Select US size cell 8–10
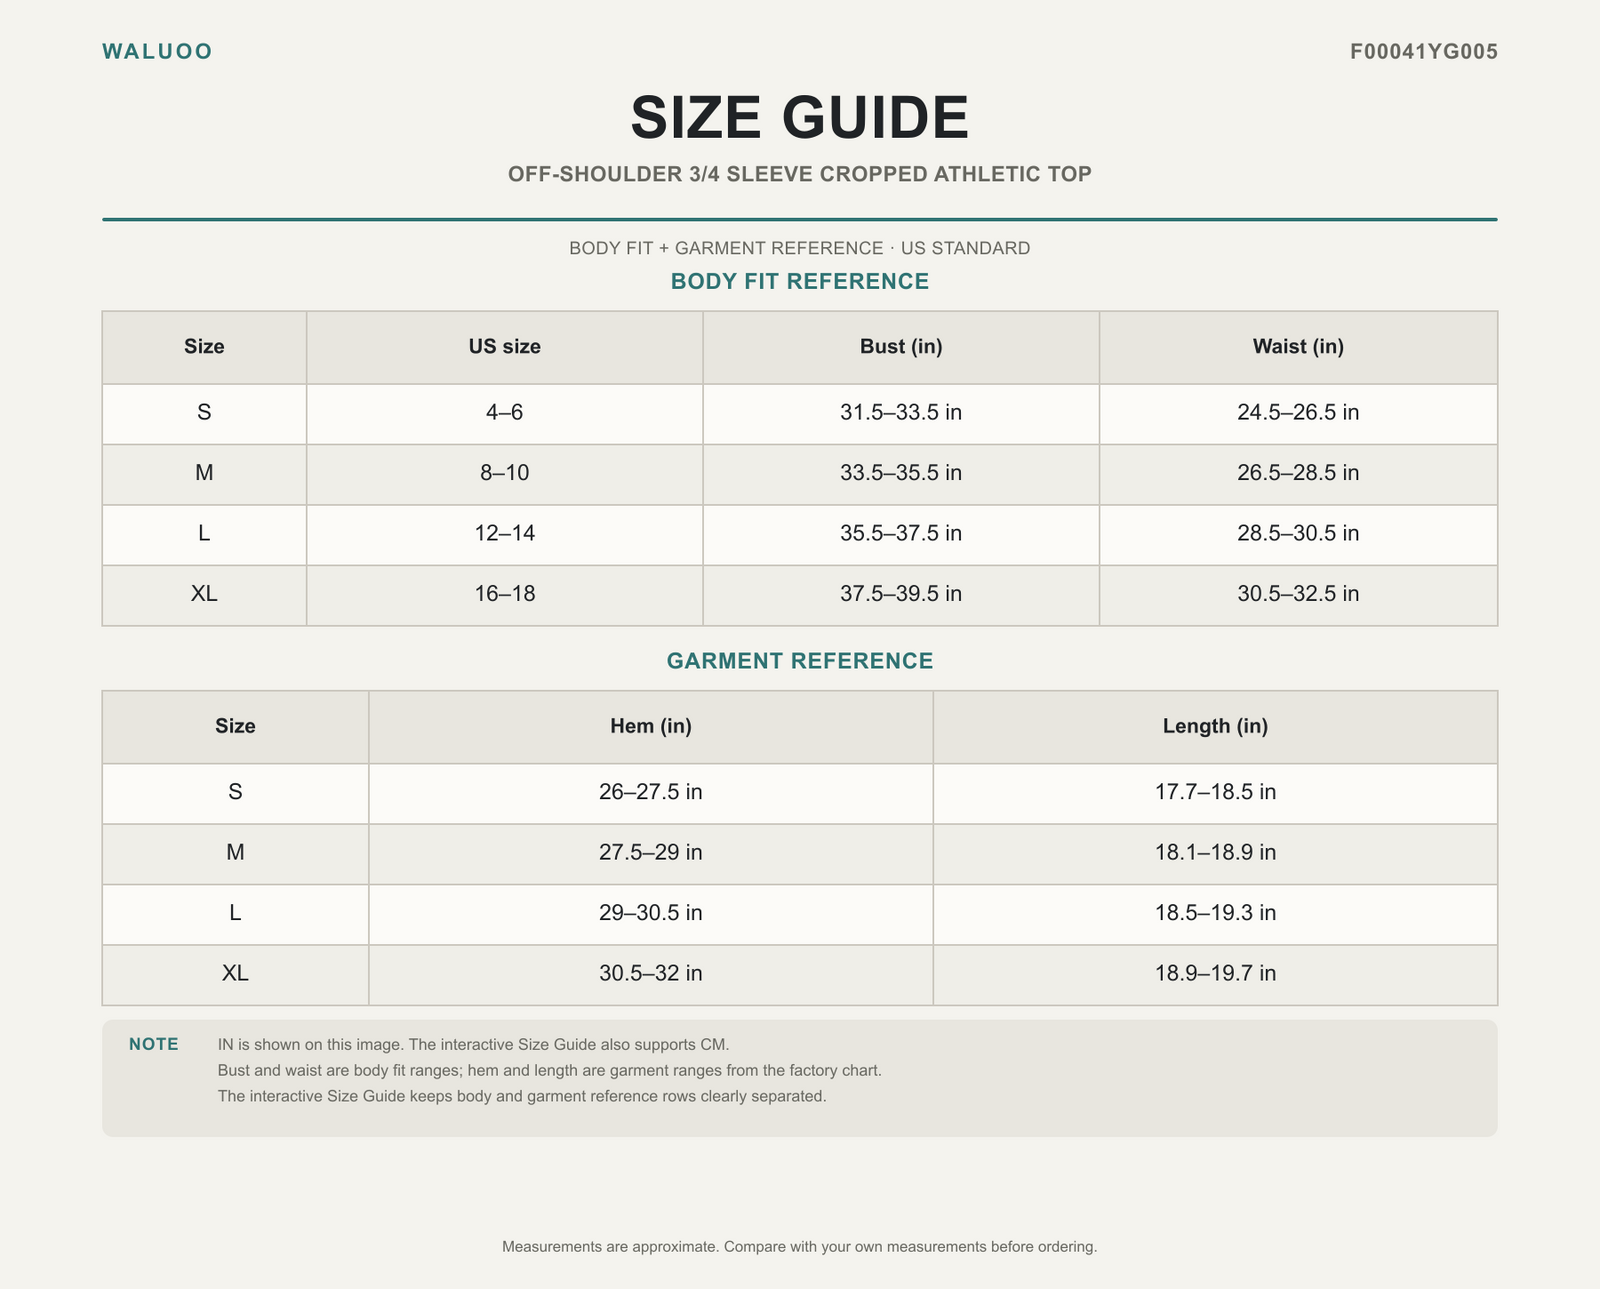 505,472
